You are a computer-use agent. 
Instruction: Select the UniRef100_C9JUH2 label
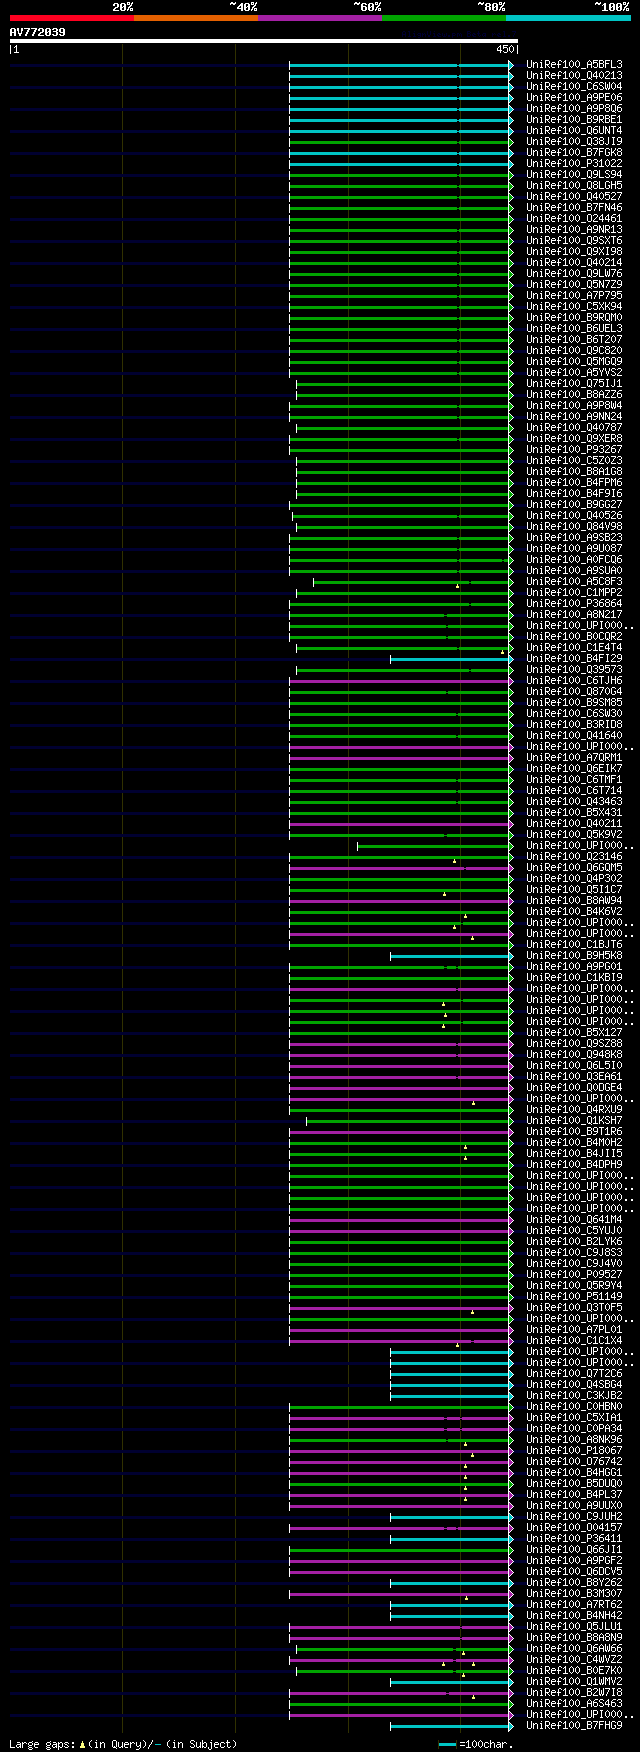tap(574, 1517)
